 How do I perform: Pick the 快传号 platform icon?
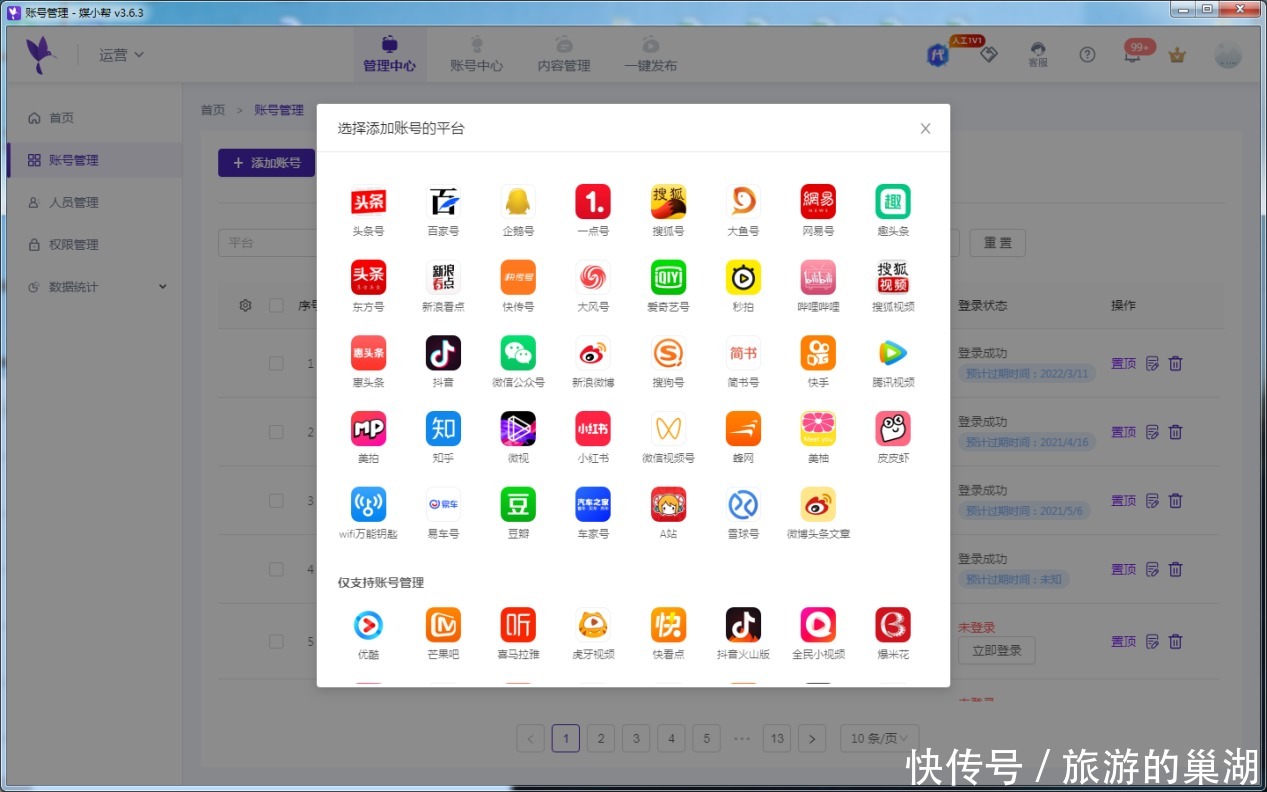click(518, 278)
